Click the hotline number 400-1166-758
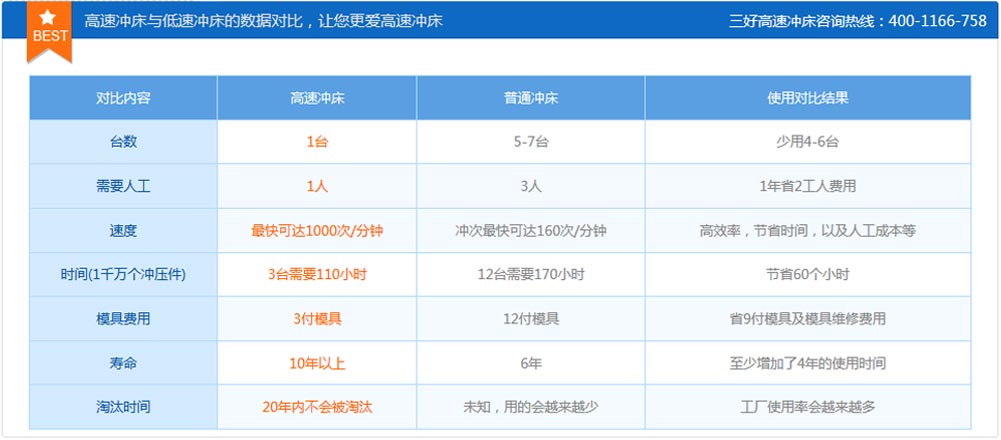1001x440 pixels. (938, 21)
